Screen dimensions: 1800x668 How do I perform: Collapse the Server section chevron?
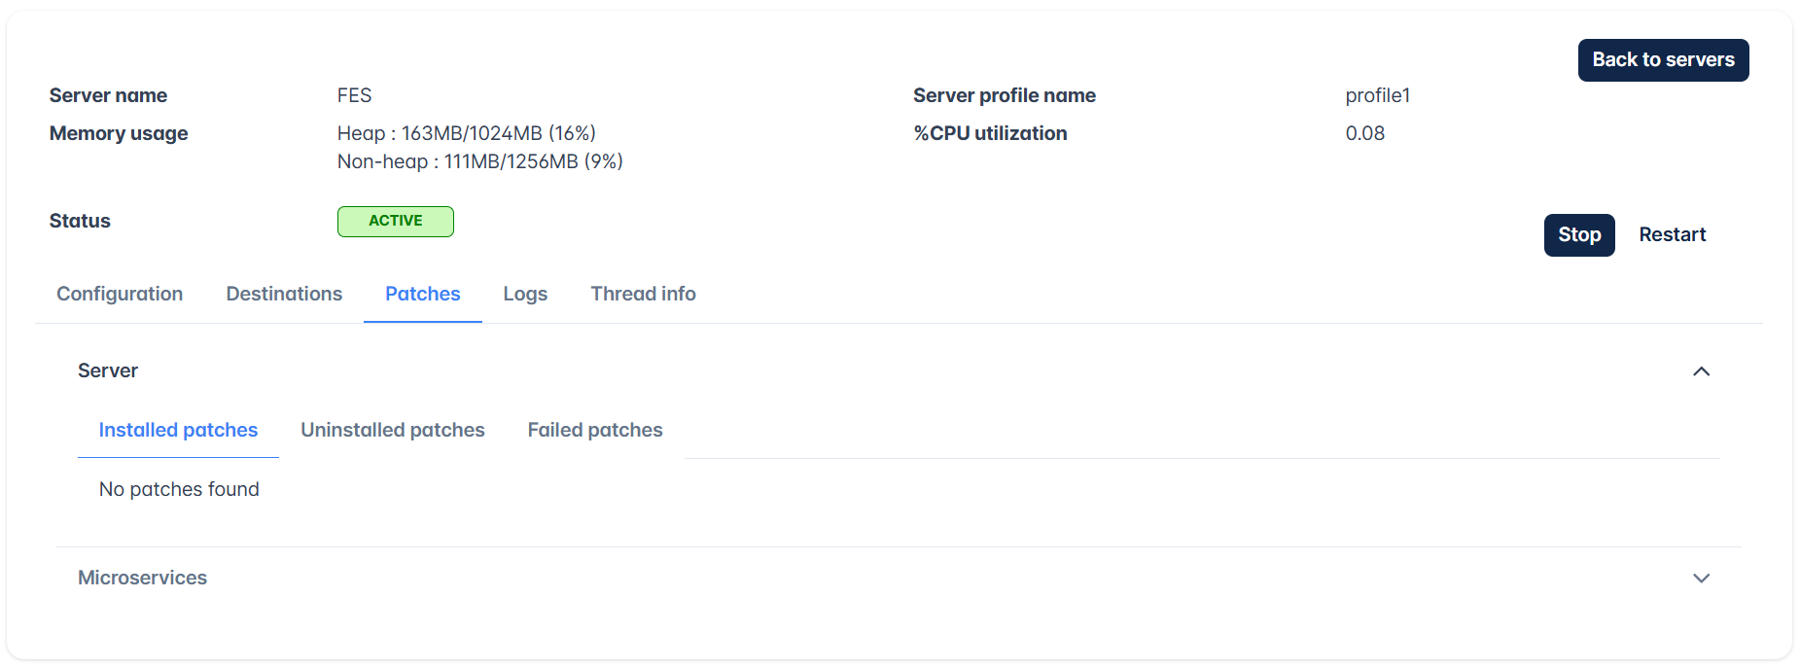pos(1701,371)
